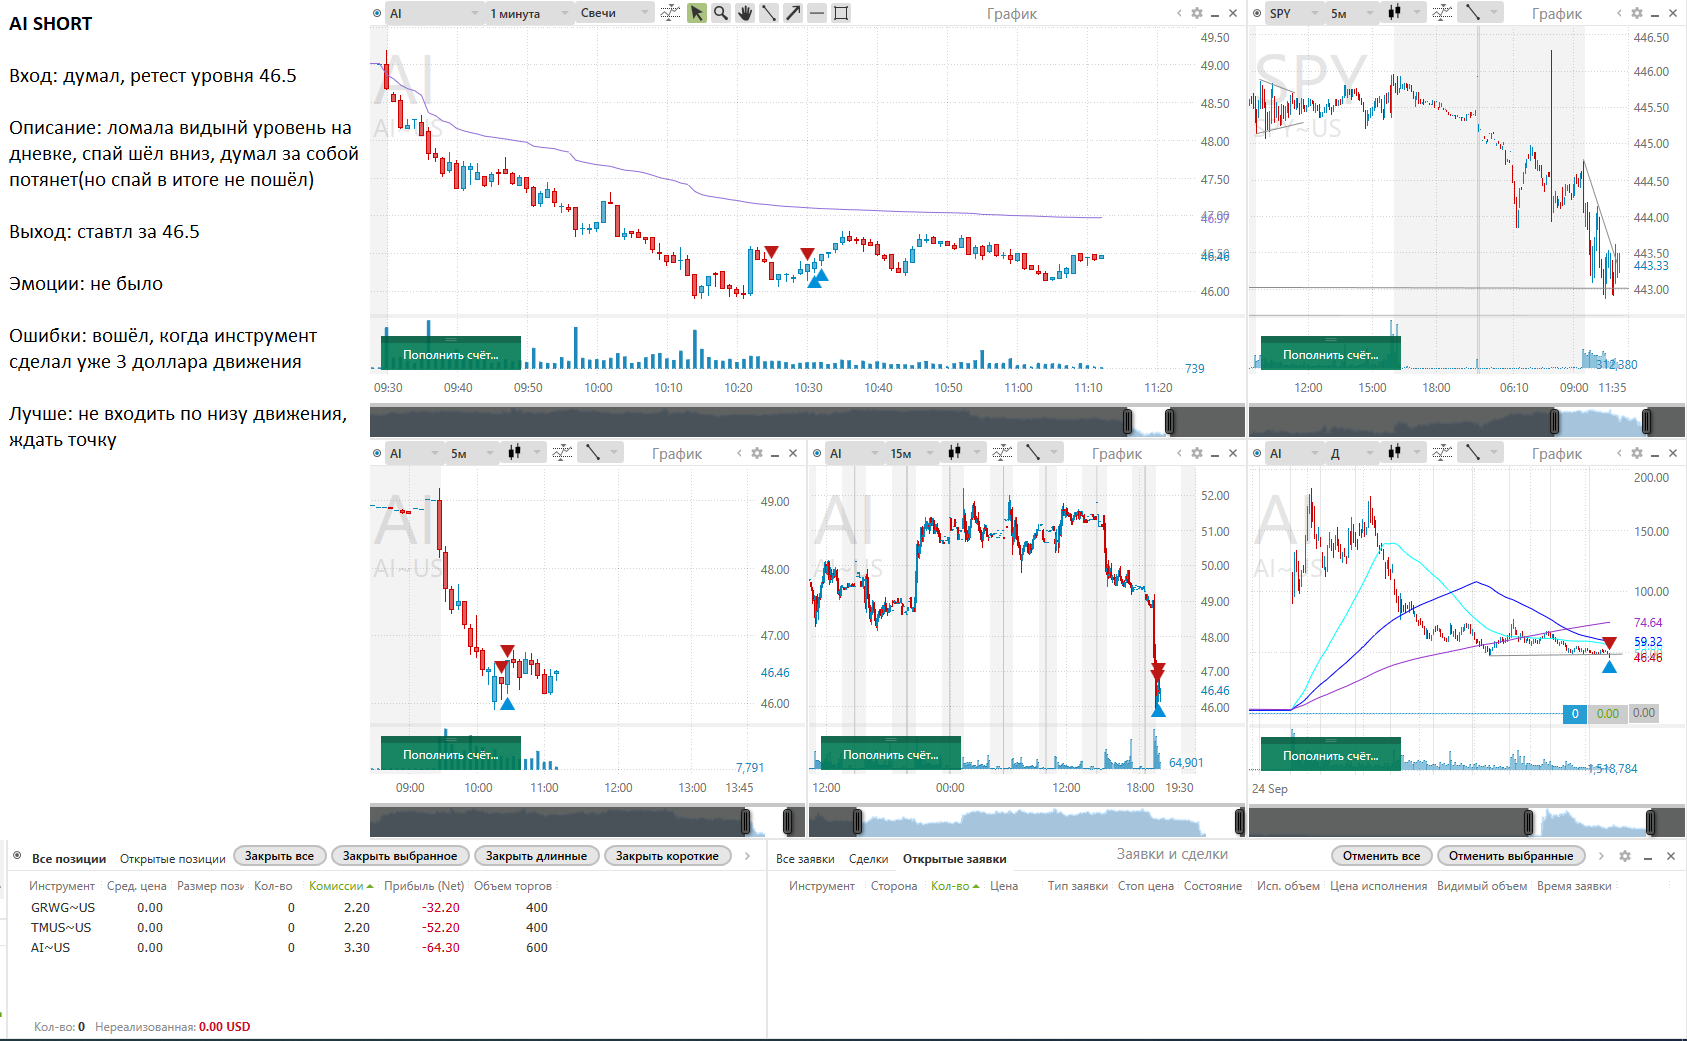Click indicators icon in the SPY chart toolbar
Image resolution: width=1687 pixels, height=1041 pixels.
[x=1442, y=13]
